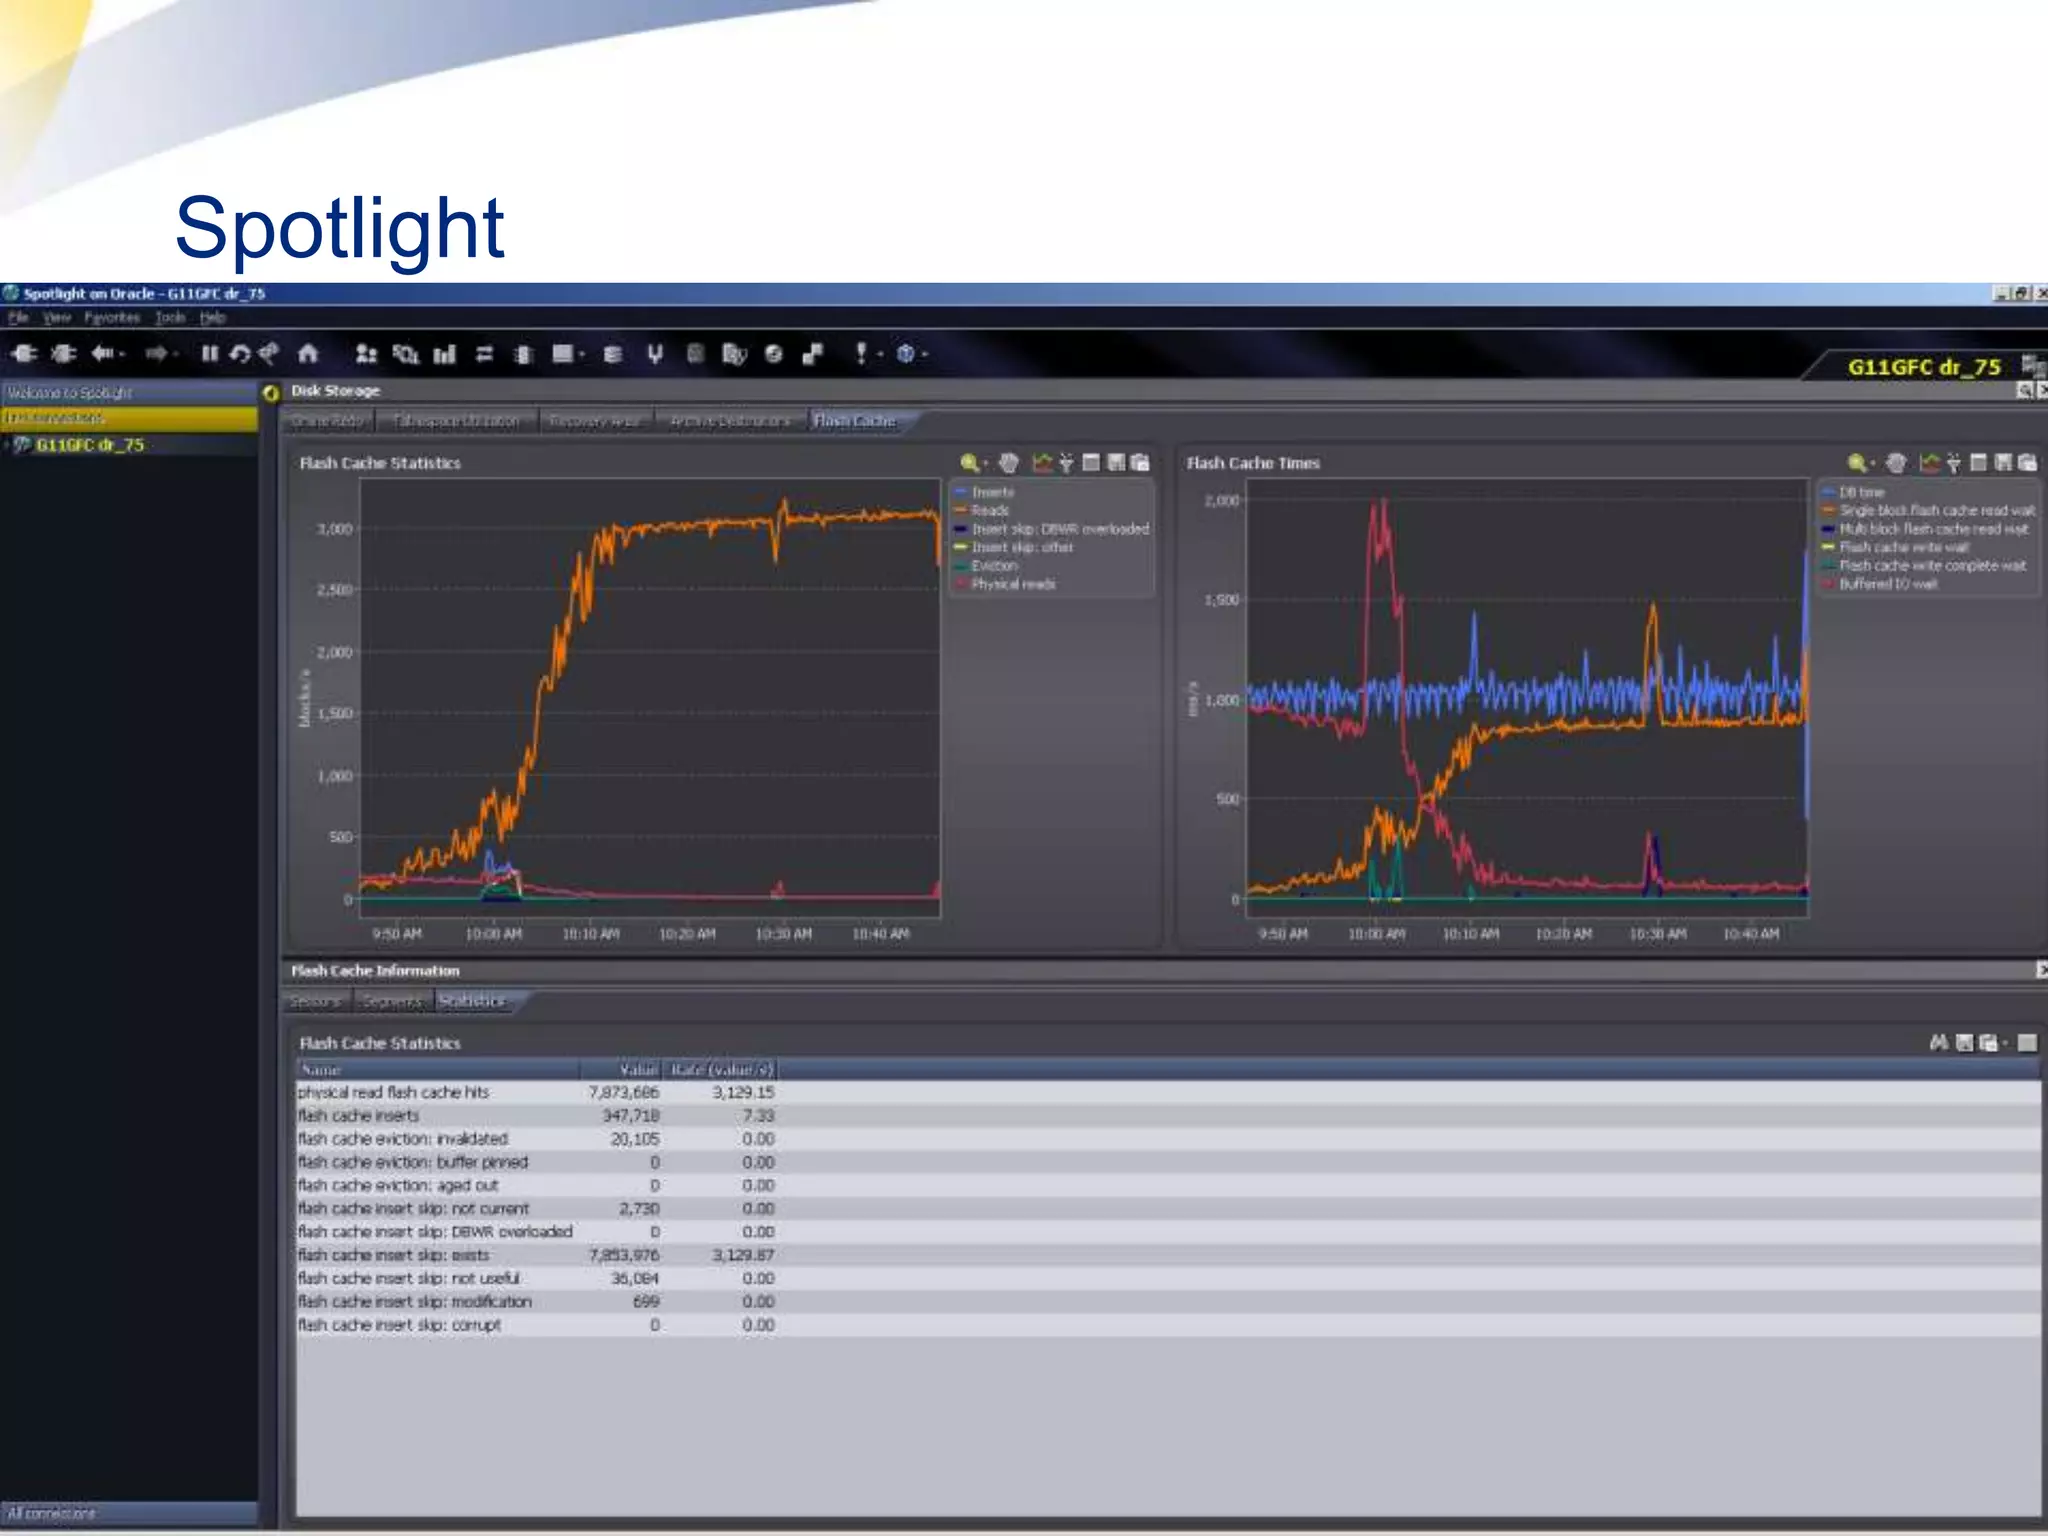The height and width of the screenshot is (1536, 2048).
Task: Click the bar chart Activity toolbar icon
Action: click(444, 354)
